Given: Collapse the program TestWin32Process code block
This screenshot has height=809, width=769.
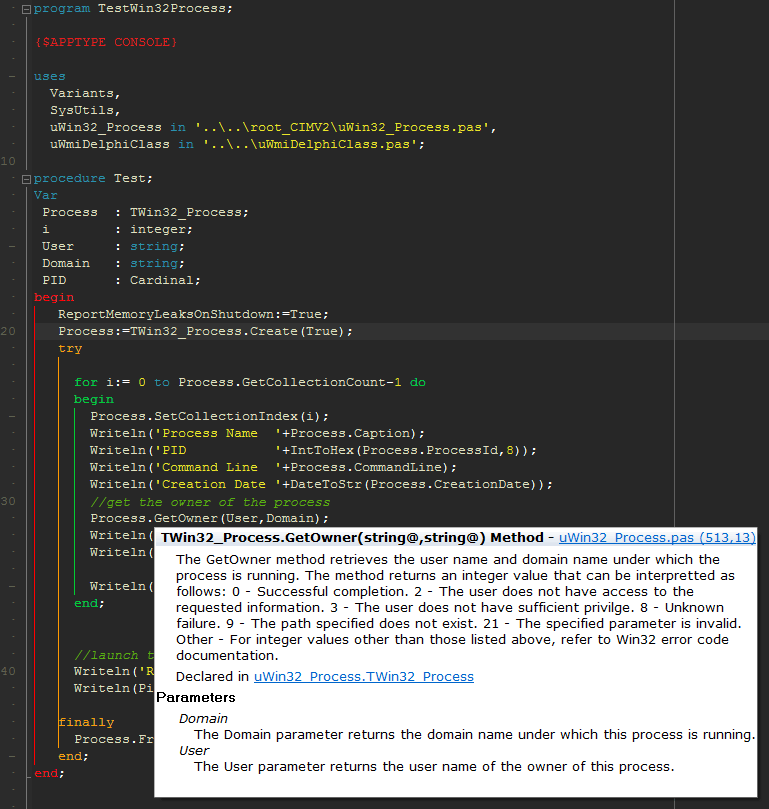Looking at the screenshot, I should (x=26, y=9).
